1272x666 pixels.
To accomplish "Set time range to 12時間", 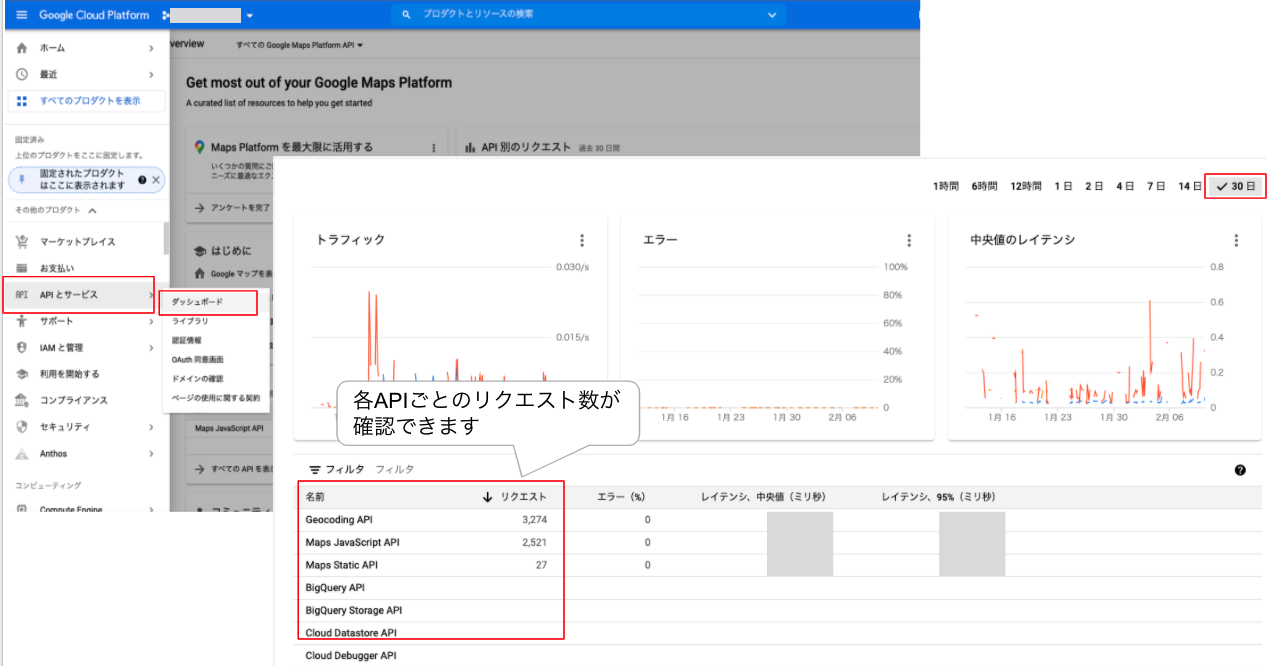I will click(x=1026, y=187).
